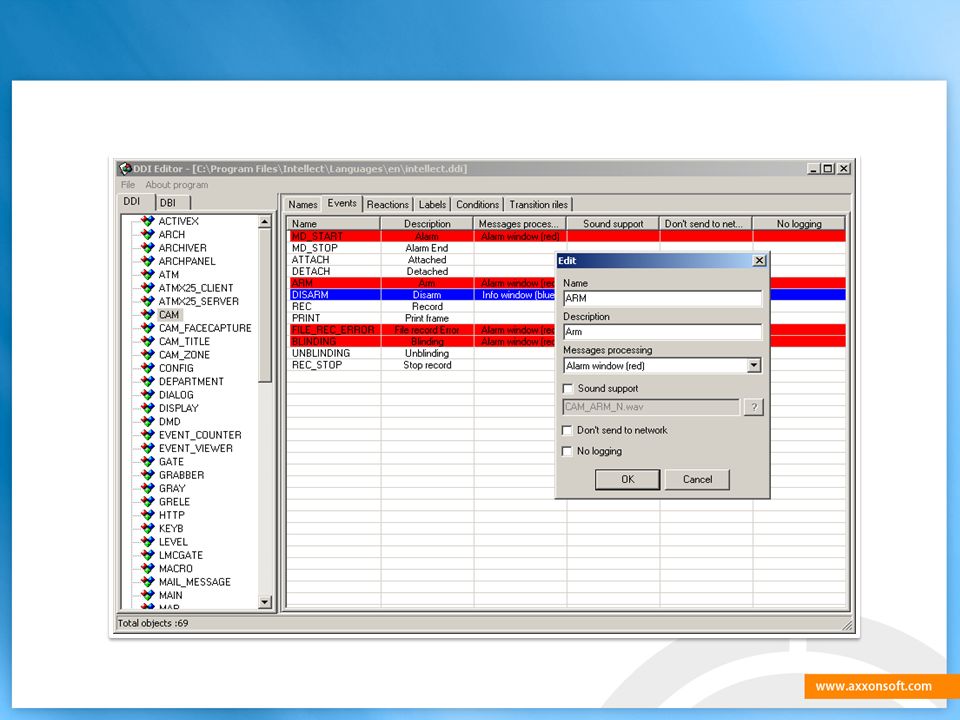Check Don't send to network

[x=568, y=430]
